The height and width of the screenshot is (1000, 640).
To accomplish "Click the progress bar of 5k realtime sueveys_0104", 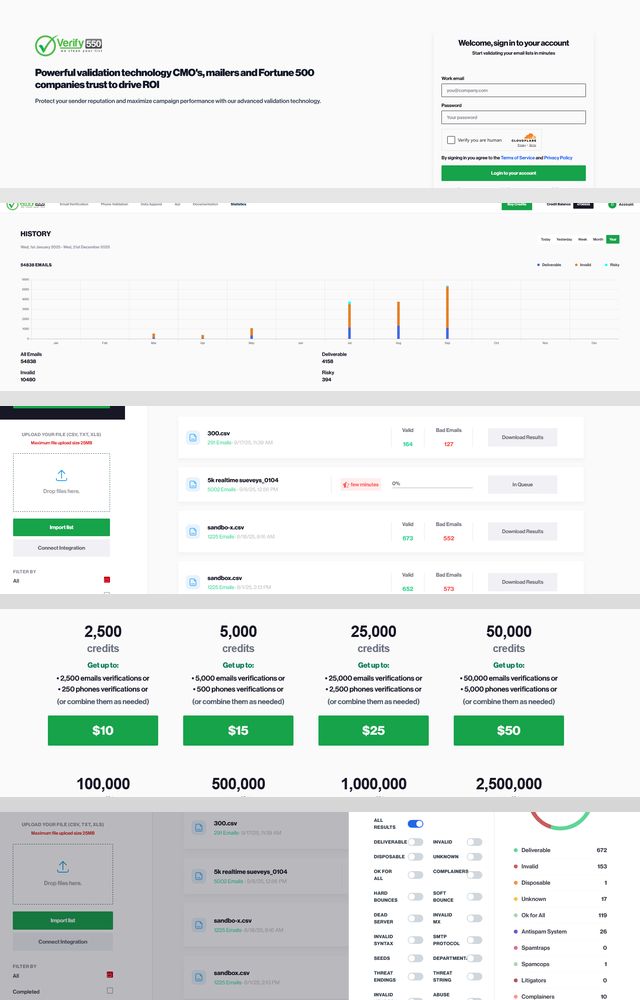I will 432,488.
